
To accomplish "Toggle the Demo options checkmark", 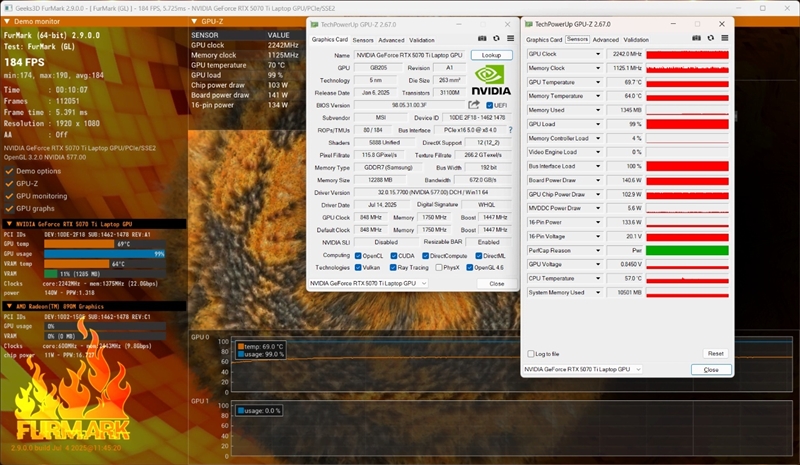I will (x=9, y=171).
